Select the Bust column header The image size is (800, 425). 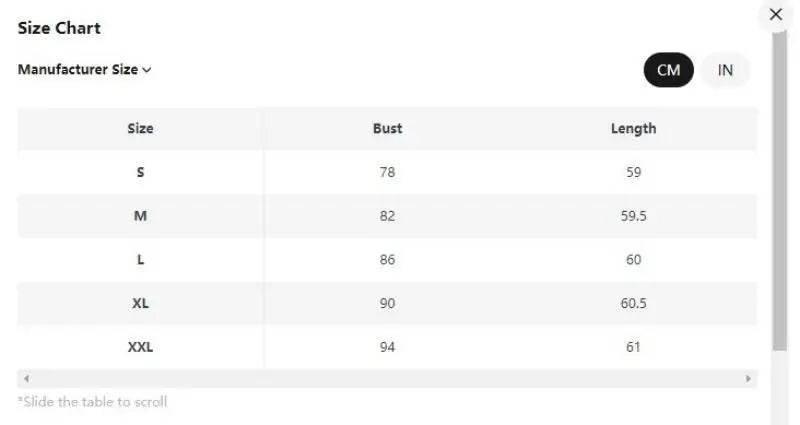[387, 128]
